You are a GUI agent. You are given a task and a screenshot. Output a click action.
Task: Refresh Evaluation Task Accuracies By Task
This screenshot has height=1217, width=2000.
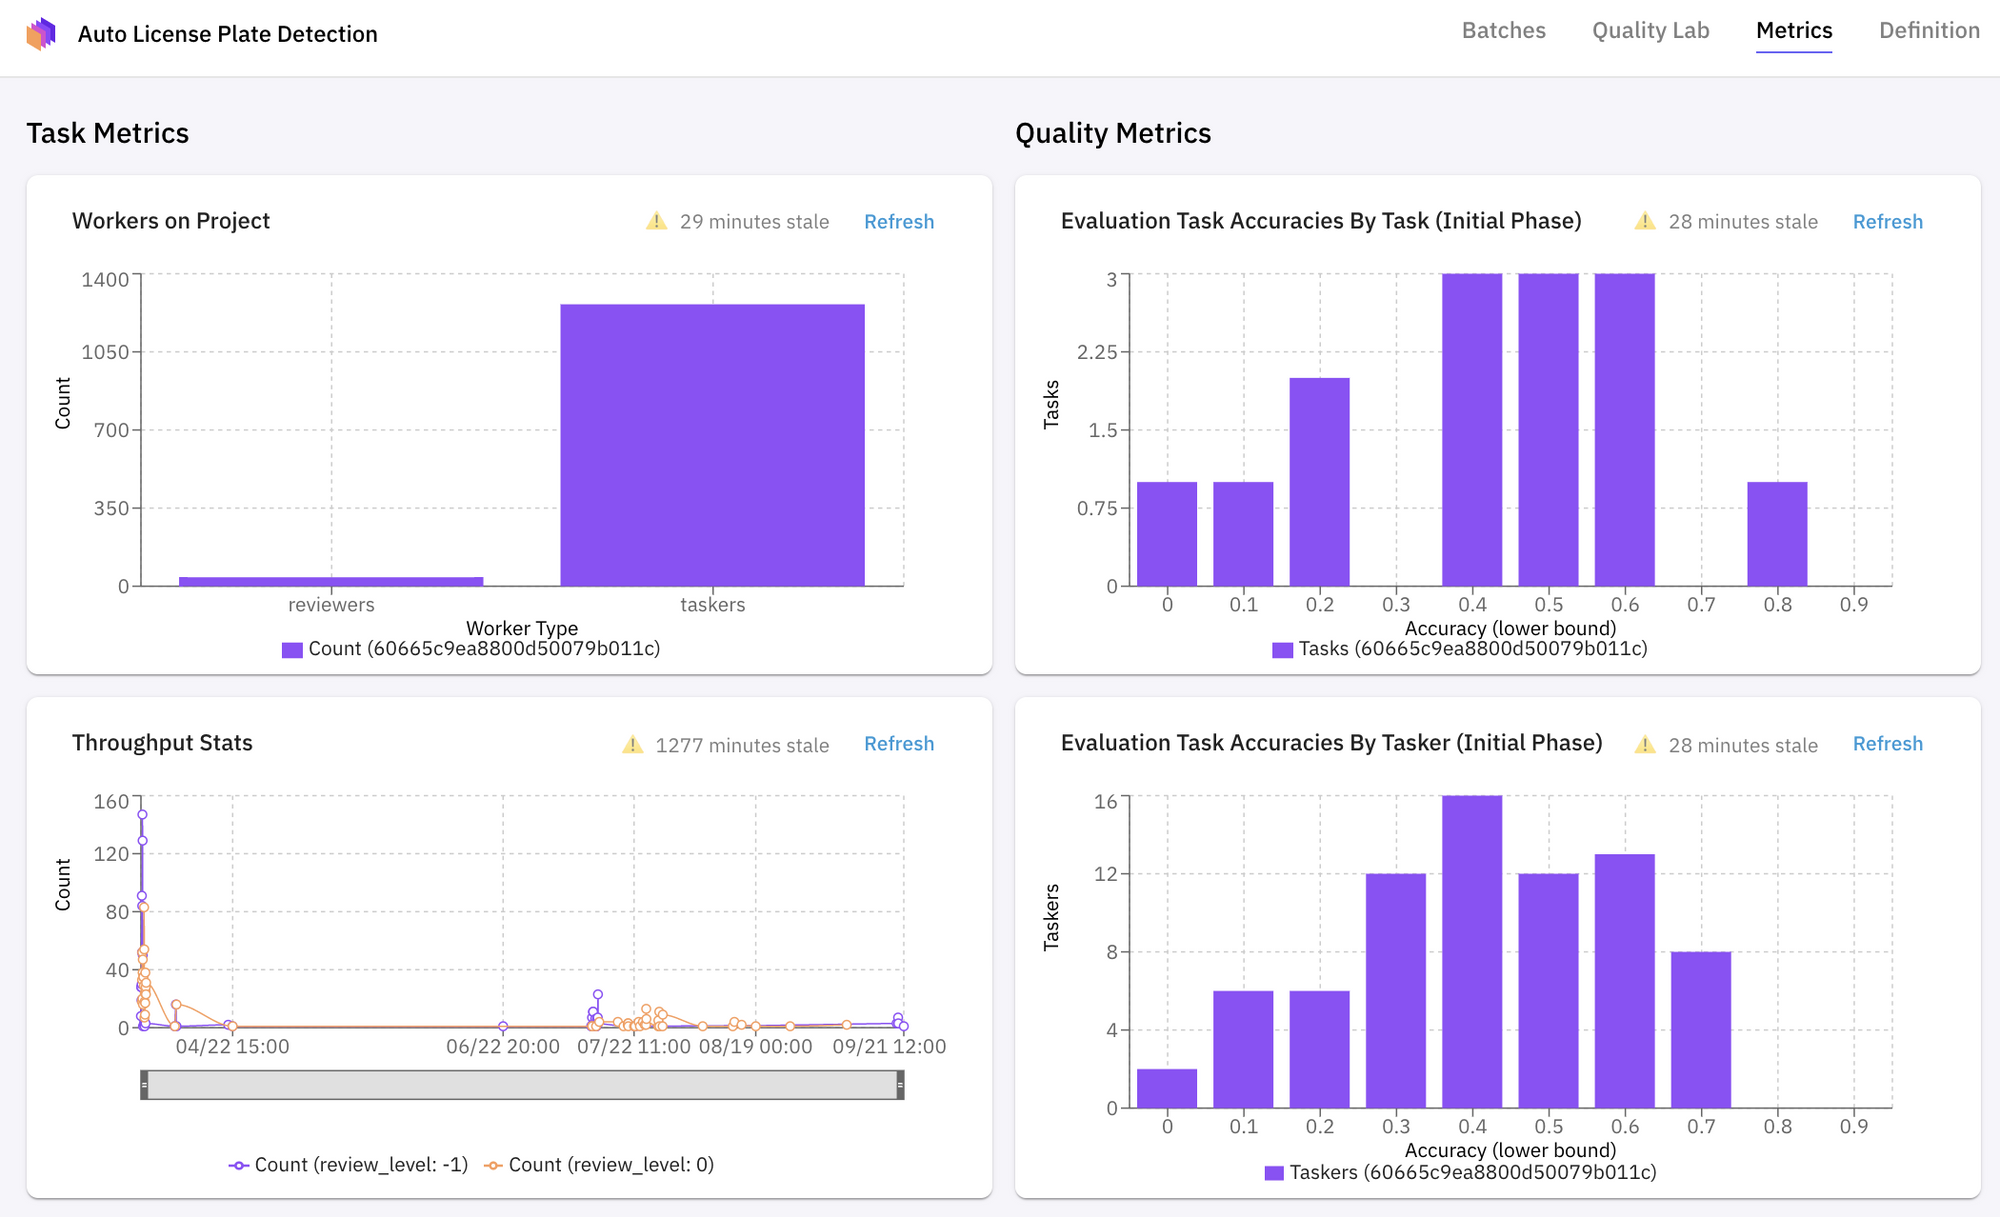1887,222
